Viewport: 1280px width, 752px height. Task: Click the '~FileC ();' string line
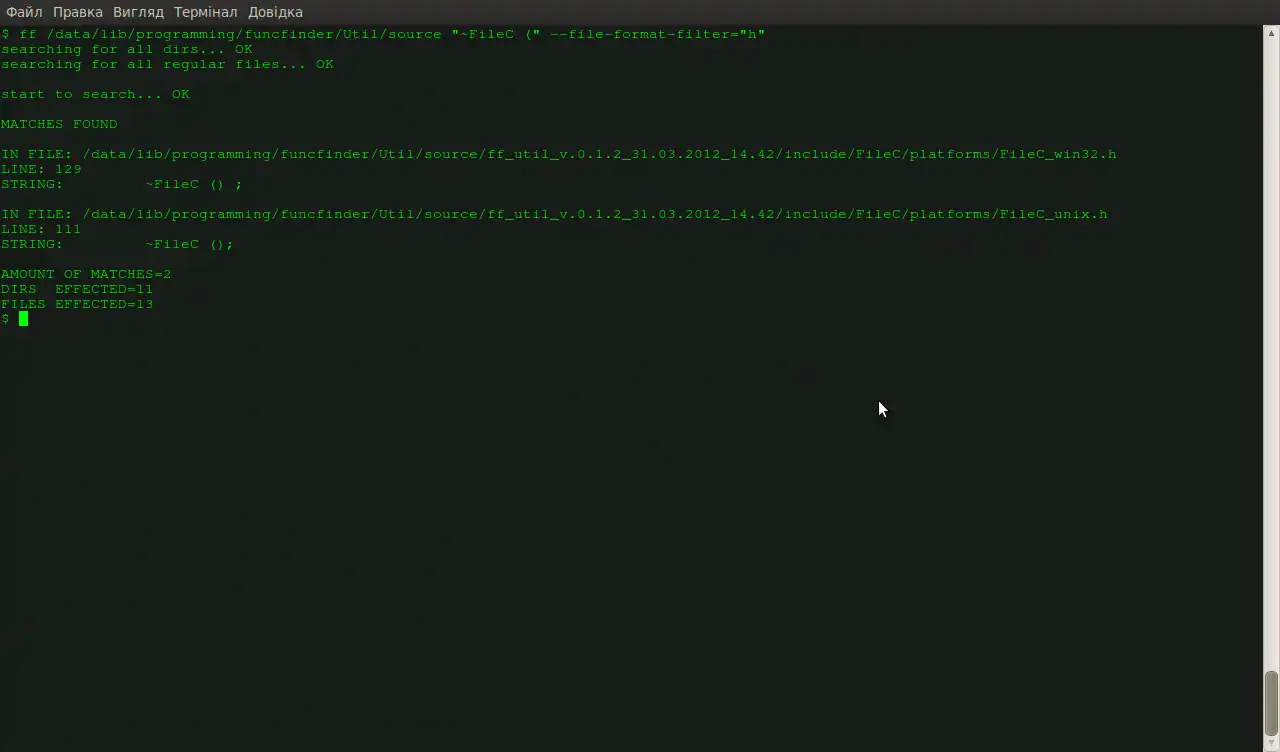pyautogui.click(x=117, y=244)
